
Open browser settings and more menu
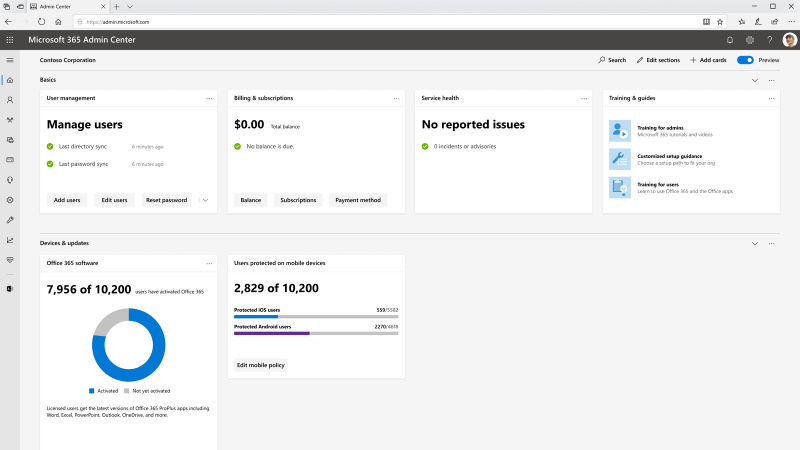click(791, 22)
